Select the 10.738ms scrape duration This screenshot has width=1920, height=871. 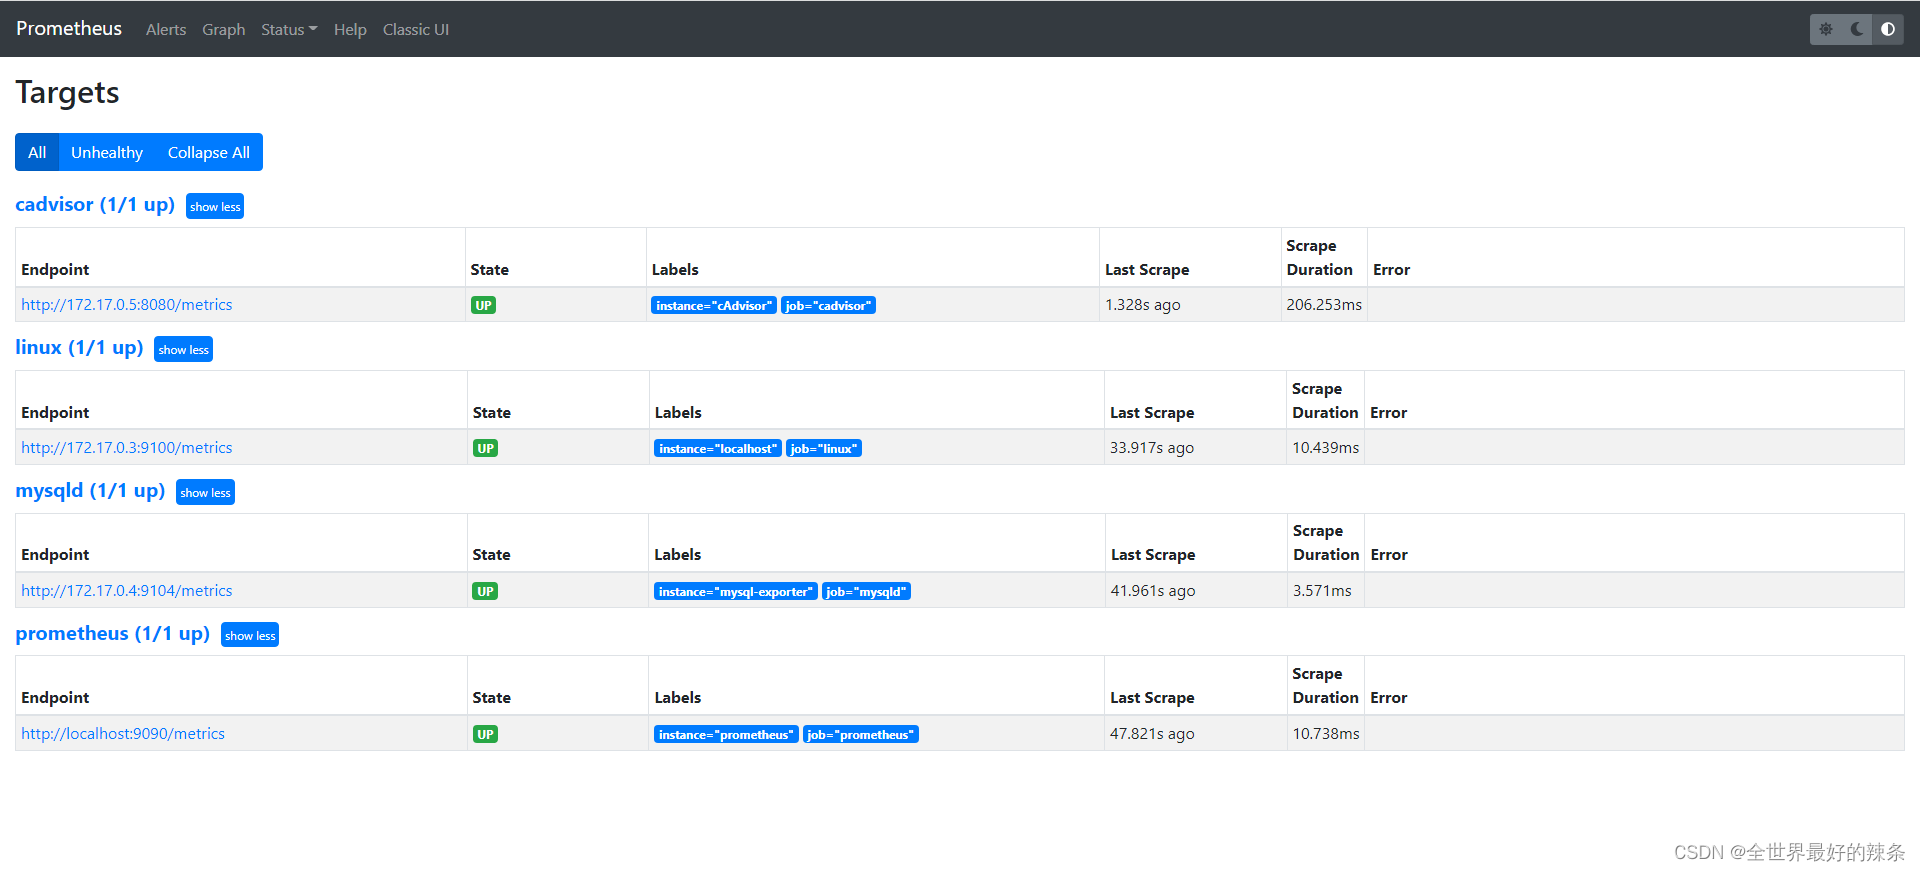(x=1326, y=734)
